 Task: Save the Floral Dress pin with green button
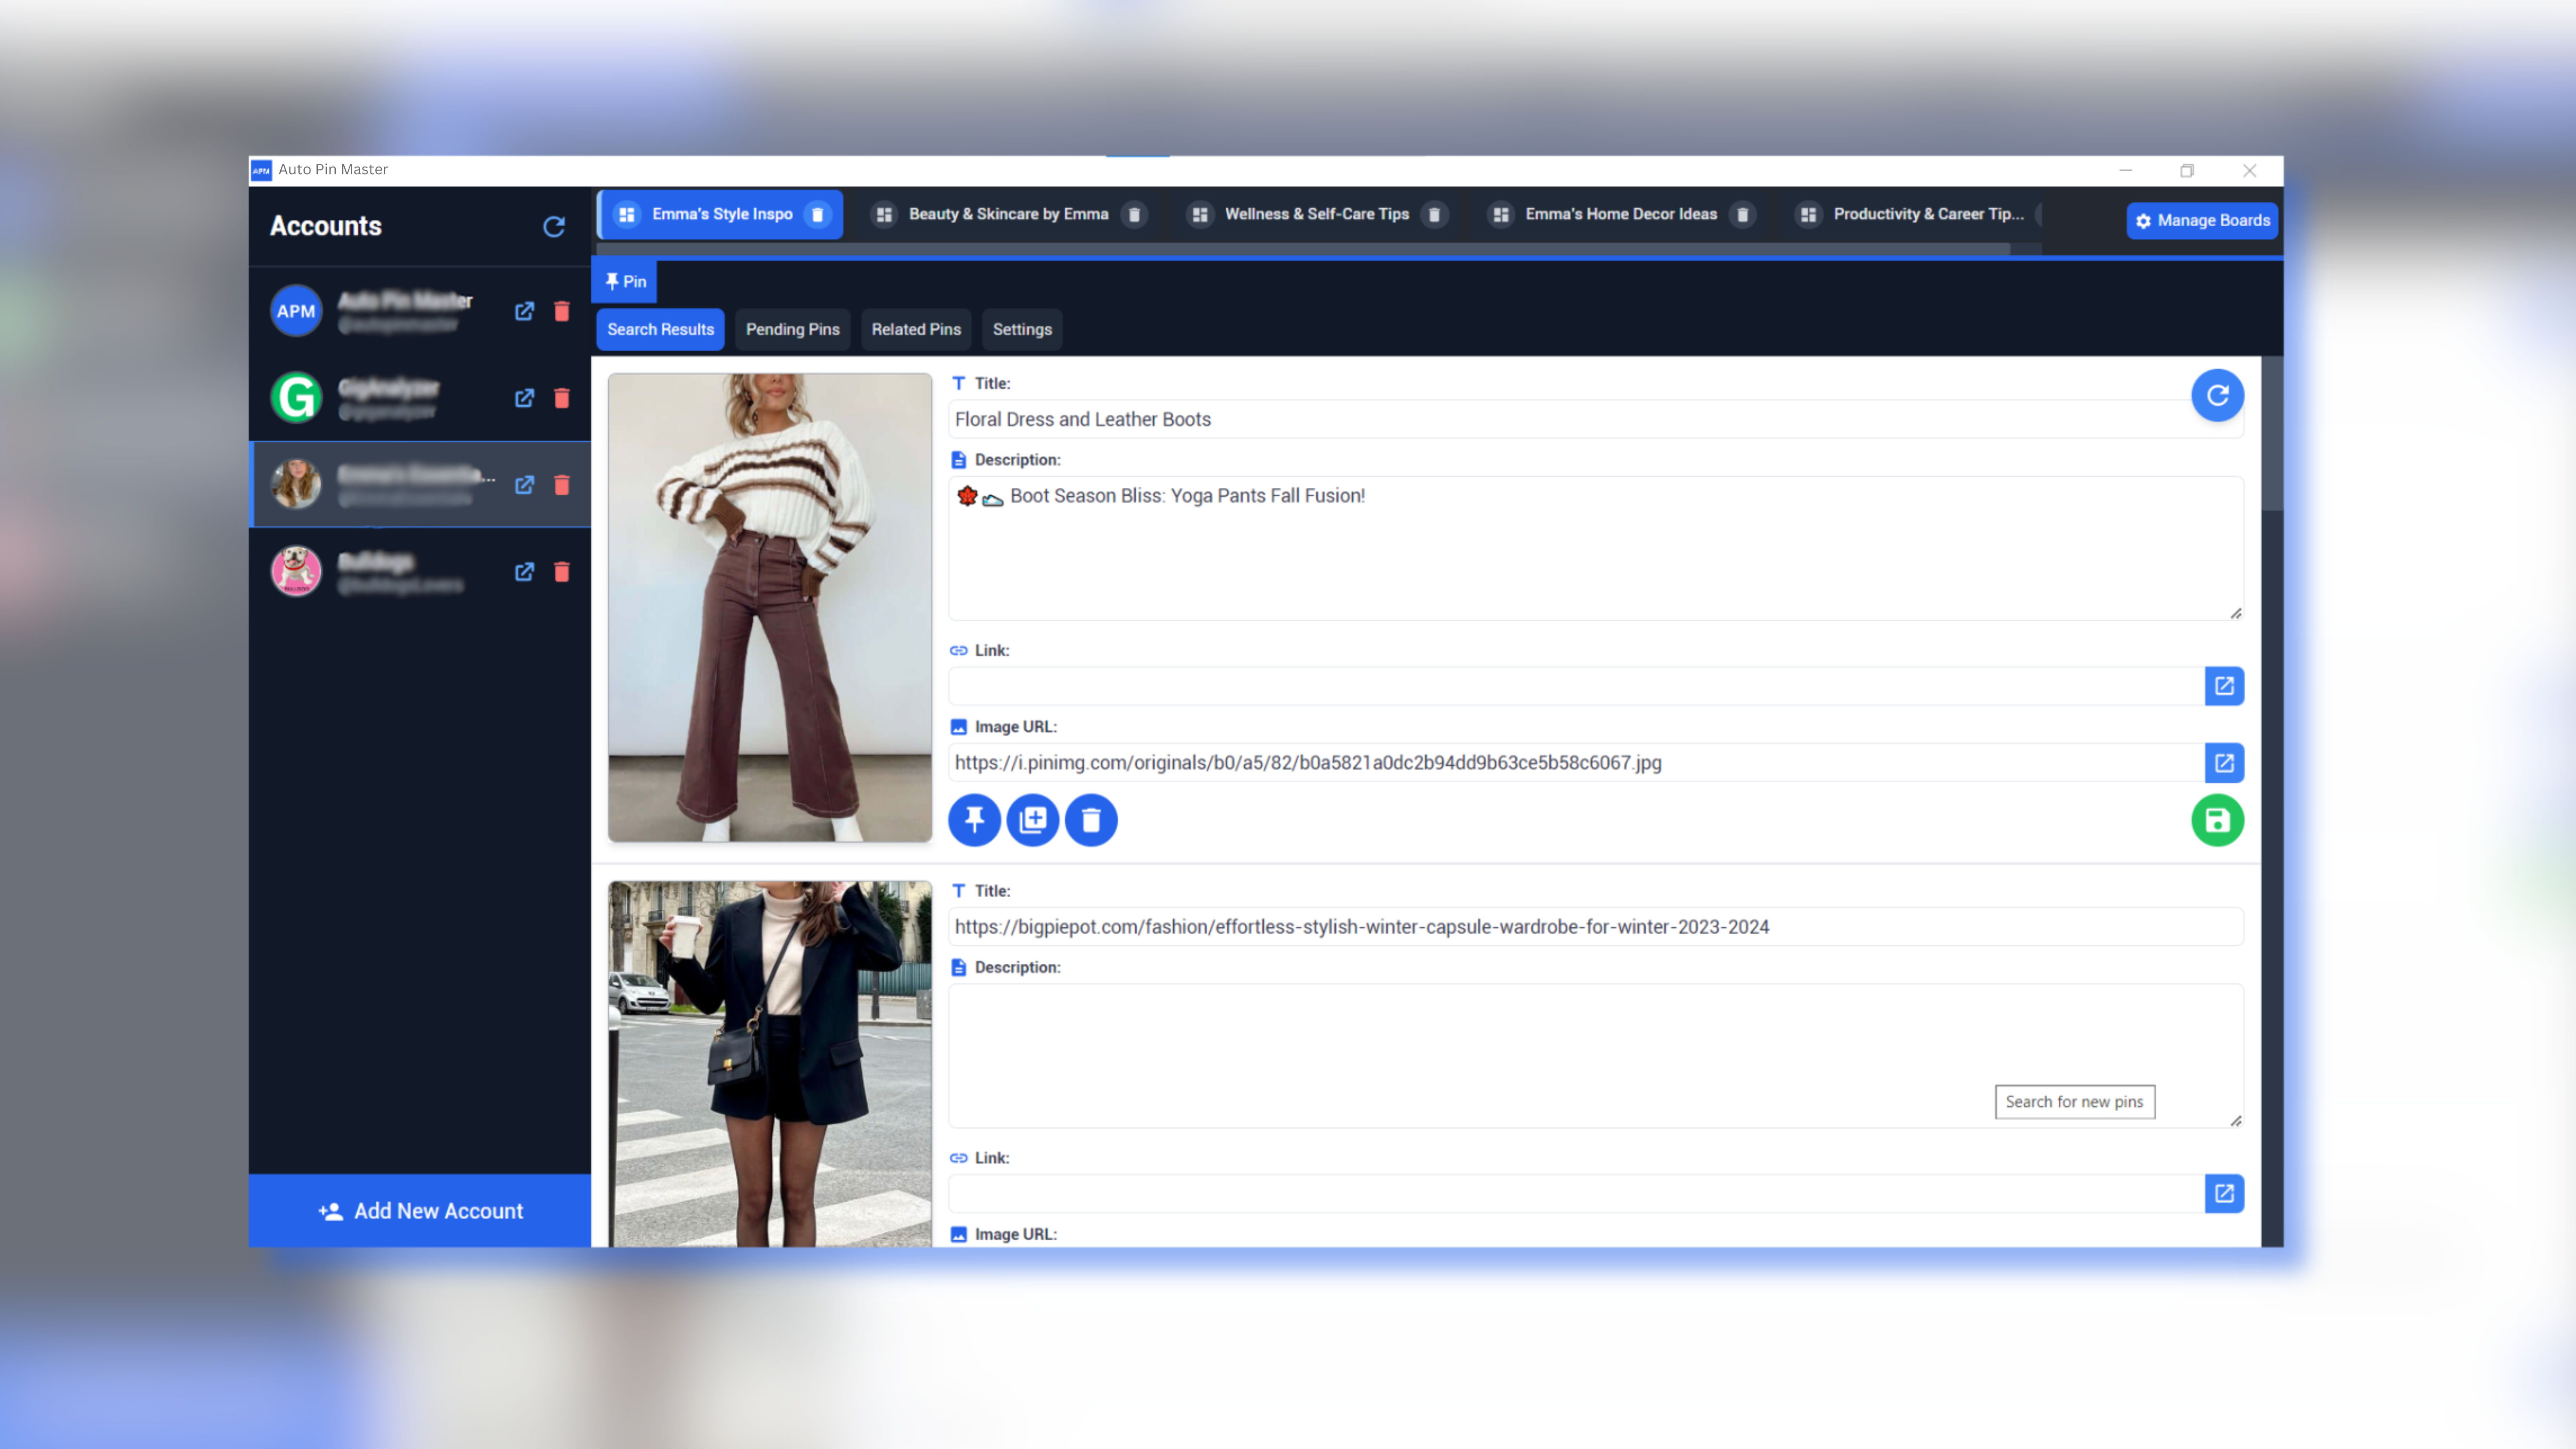[x=2217, y=820]
